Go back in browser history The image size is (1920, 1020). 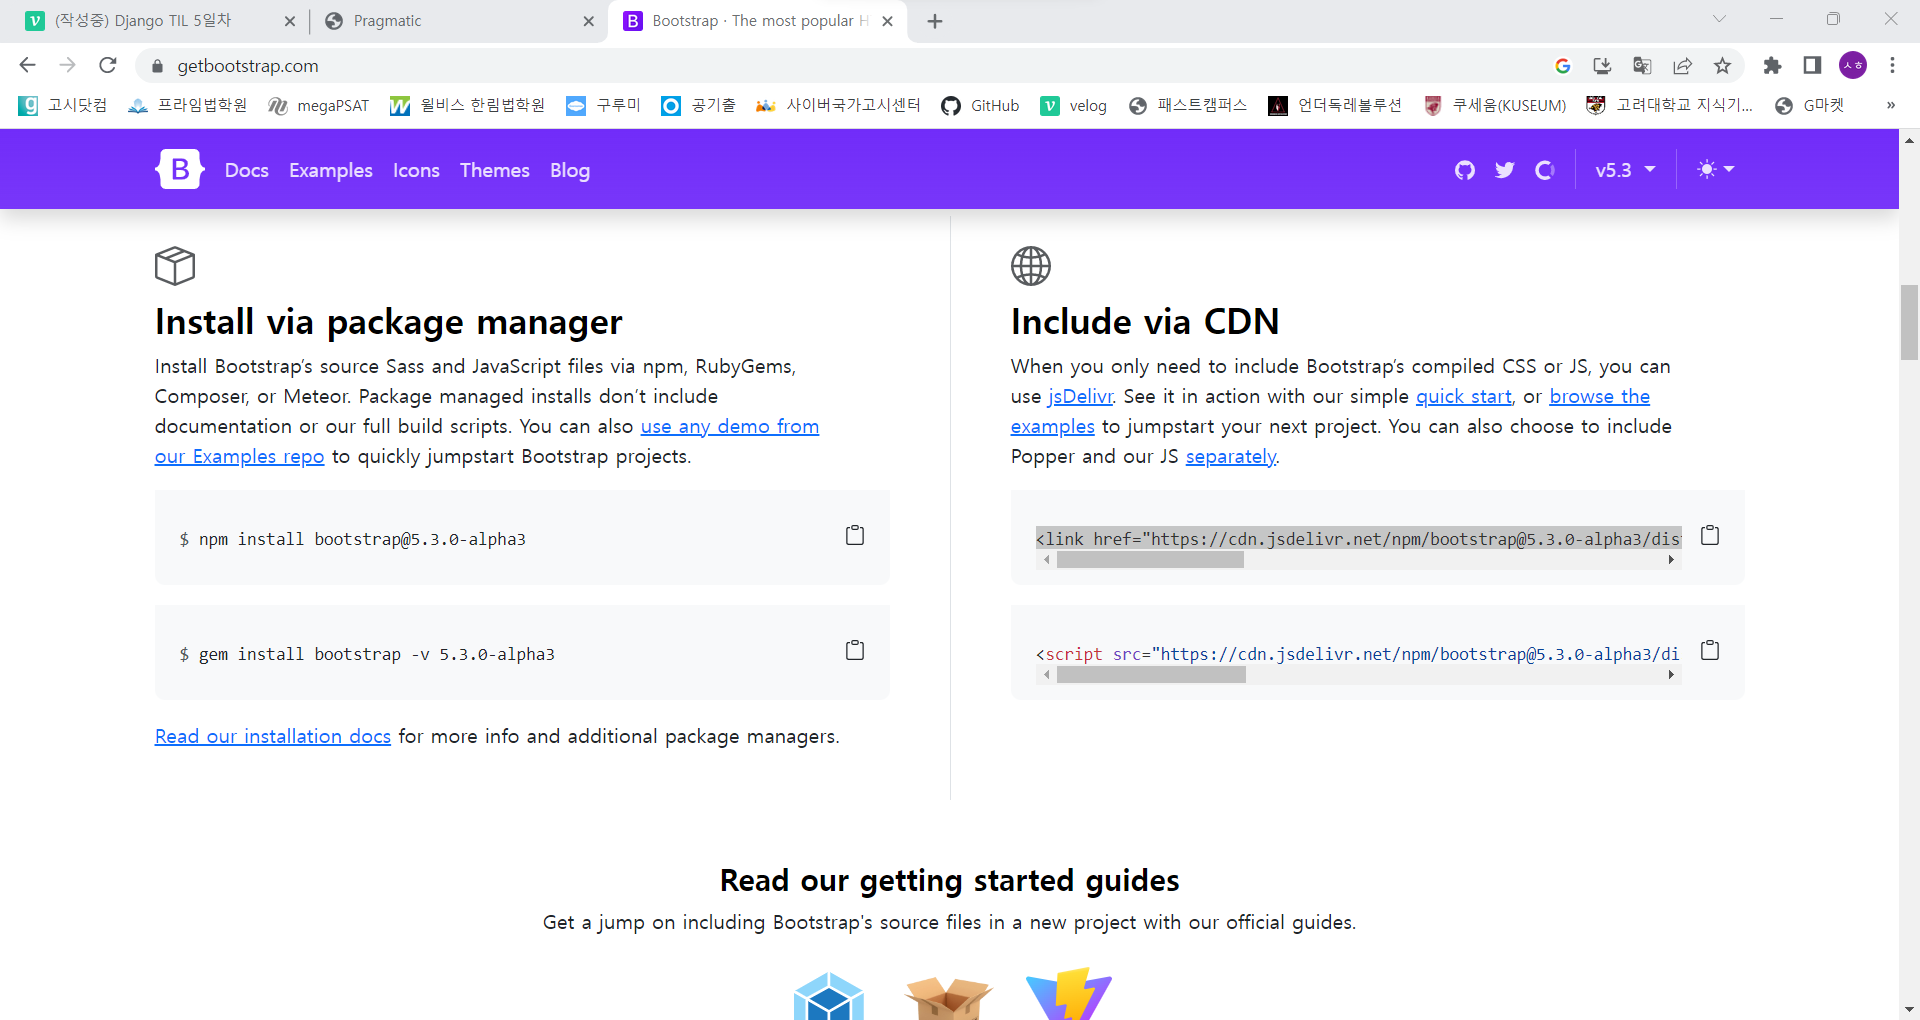pyautogui.click(x=27, y=65)
